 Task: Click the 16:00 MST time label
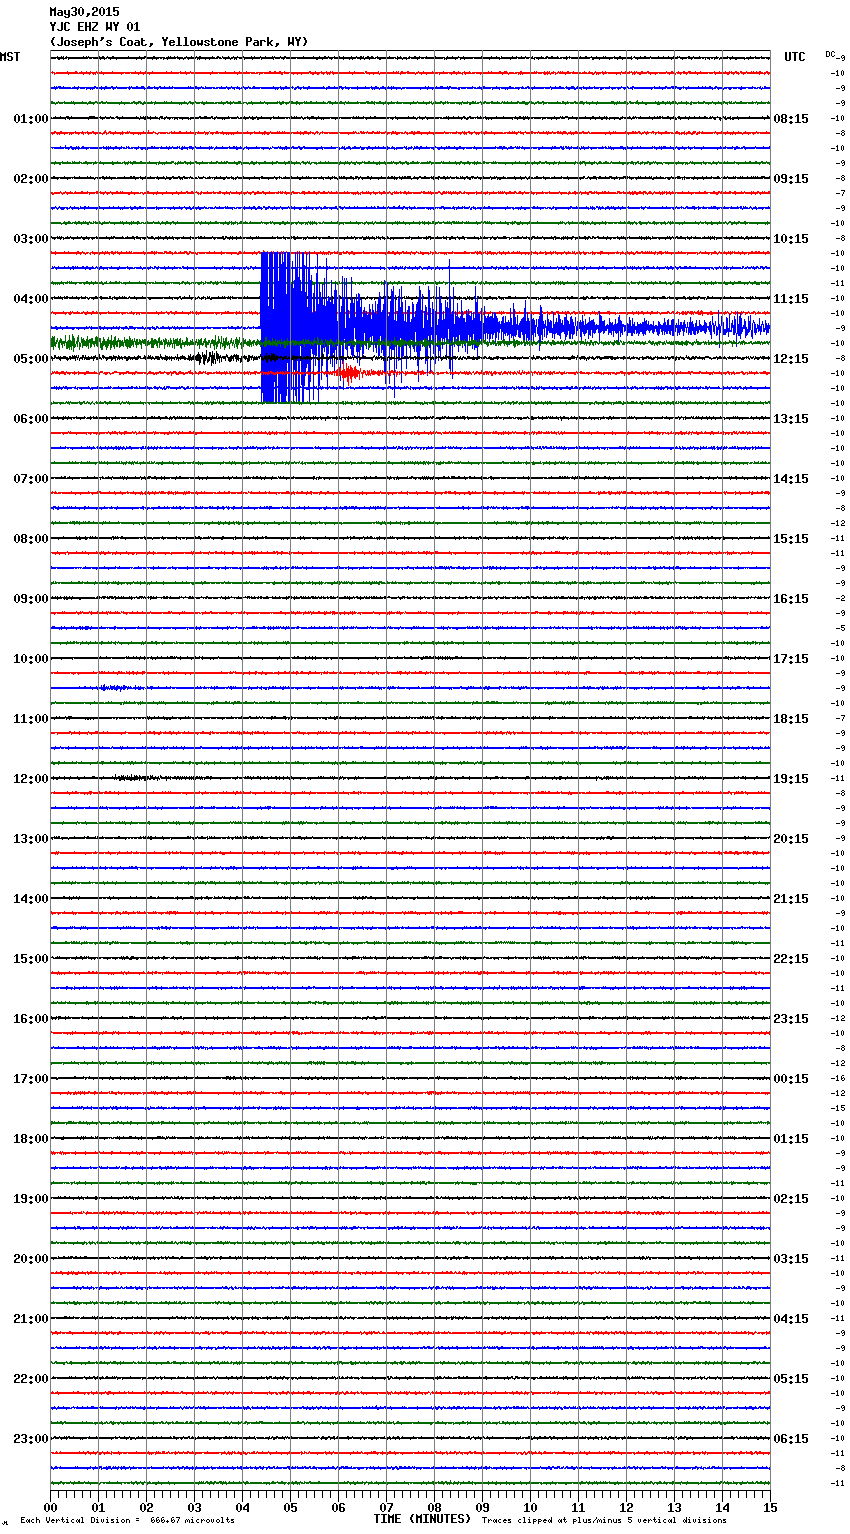30,1019
